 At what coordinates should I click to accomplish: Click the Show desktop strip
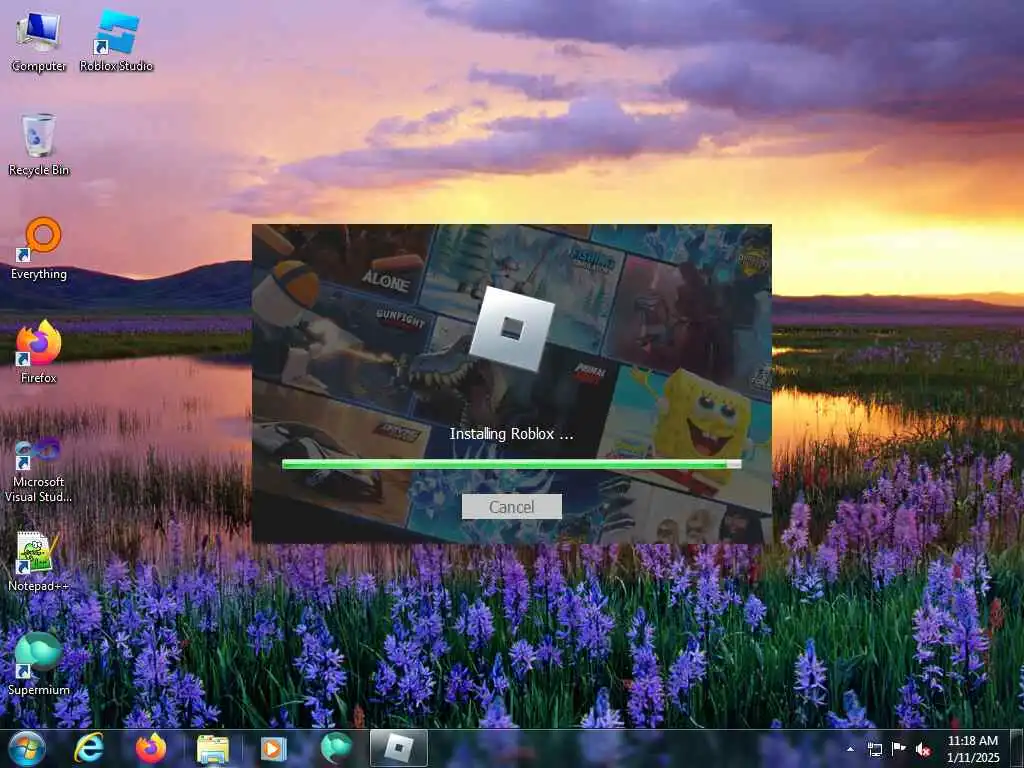1017,748
